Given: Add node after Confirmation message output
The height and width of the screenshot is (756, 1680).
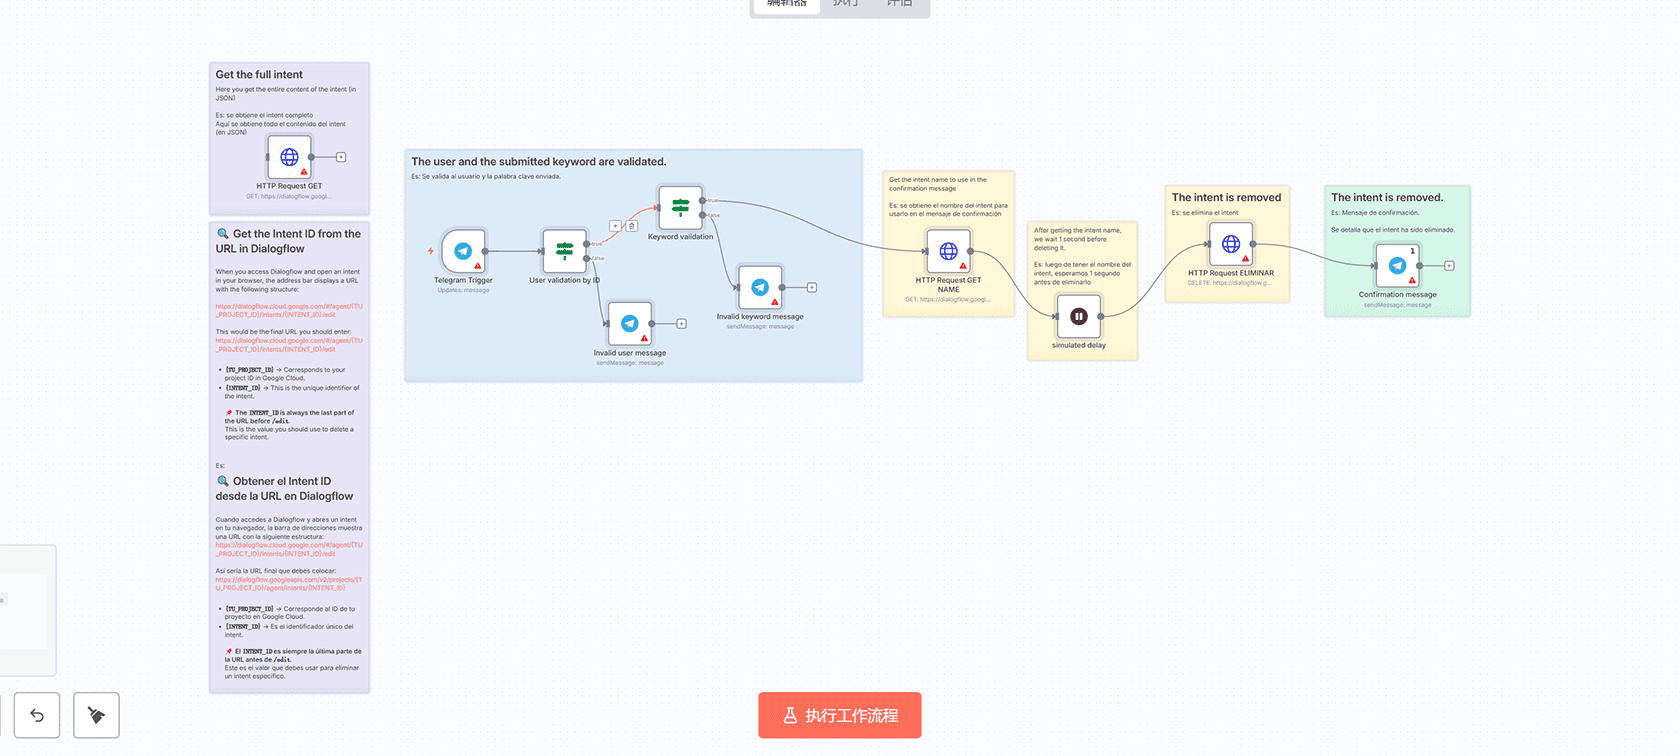Looking at the screenshot, I should pos(1449,266).
